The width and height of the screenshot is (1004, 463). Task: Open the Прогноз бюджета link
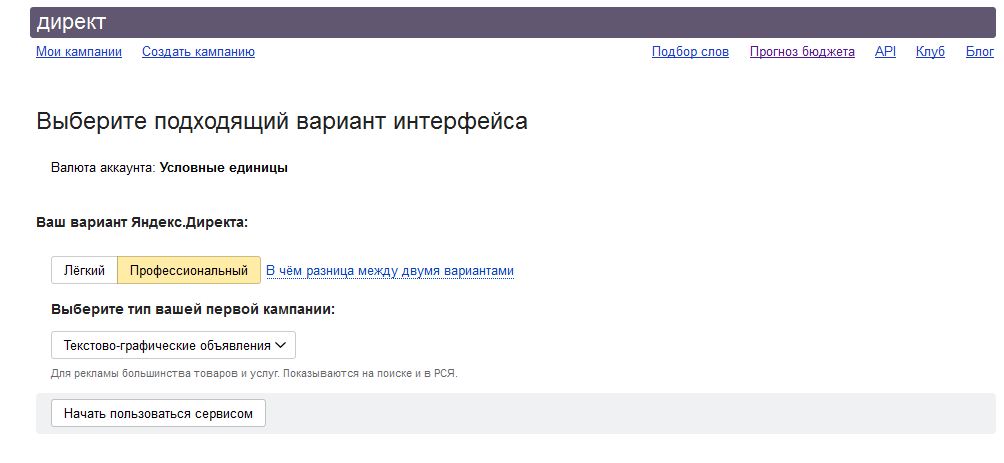(x=802, y=52)
